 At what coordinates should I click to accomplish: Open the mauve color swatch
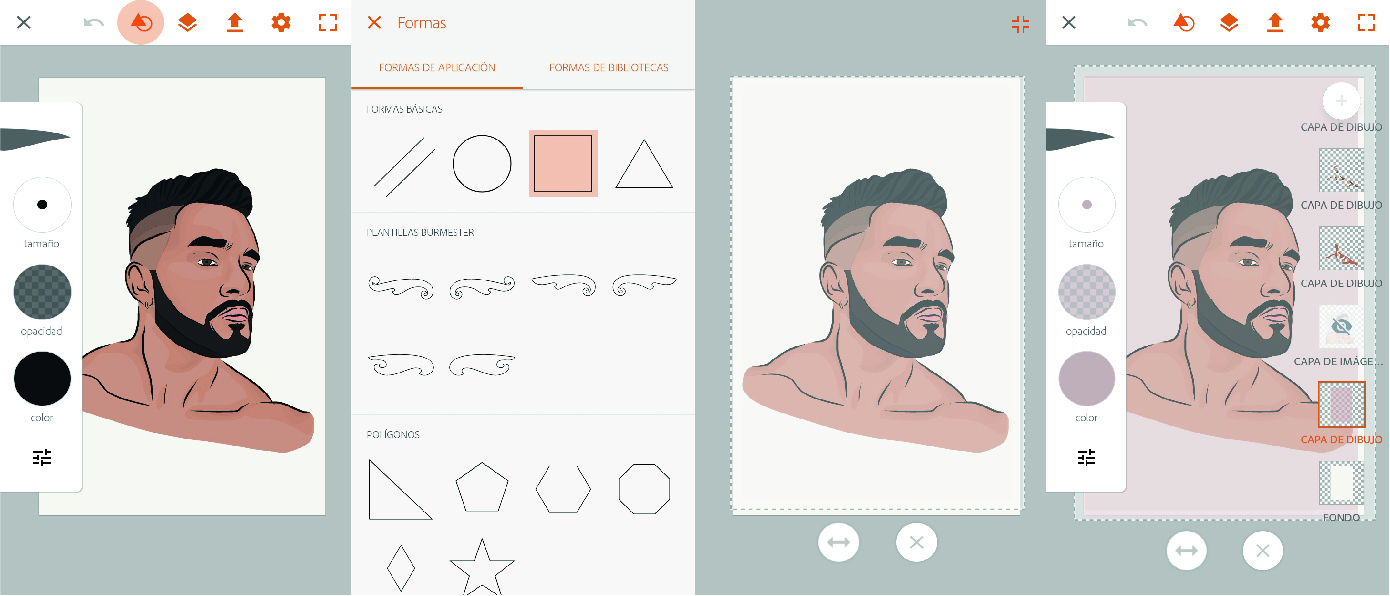click(1086, 380)
